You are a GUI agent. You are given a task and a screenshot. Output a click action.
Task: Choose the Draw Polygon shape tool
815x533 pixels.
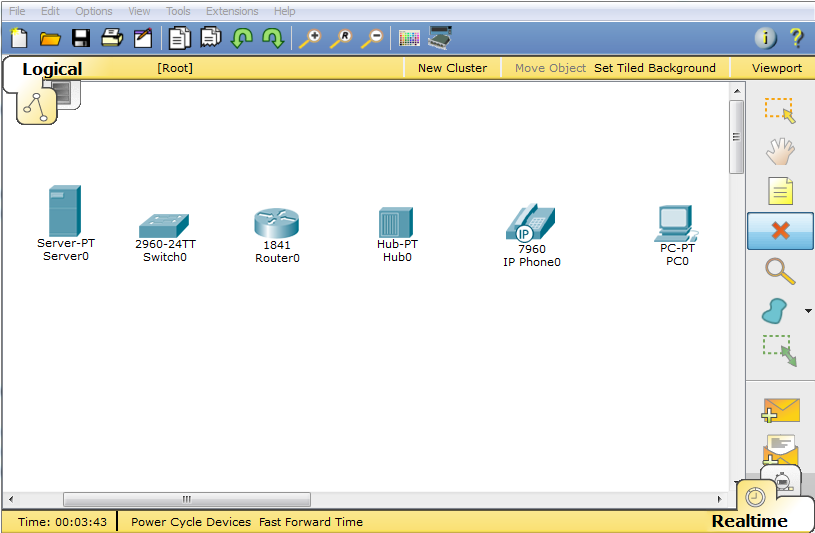pyautogui.click(x=774, y=311)
